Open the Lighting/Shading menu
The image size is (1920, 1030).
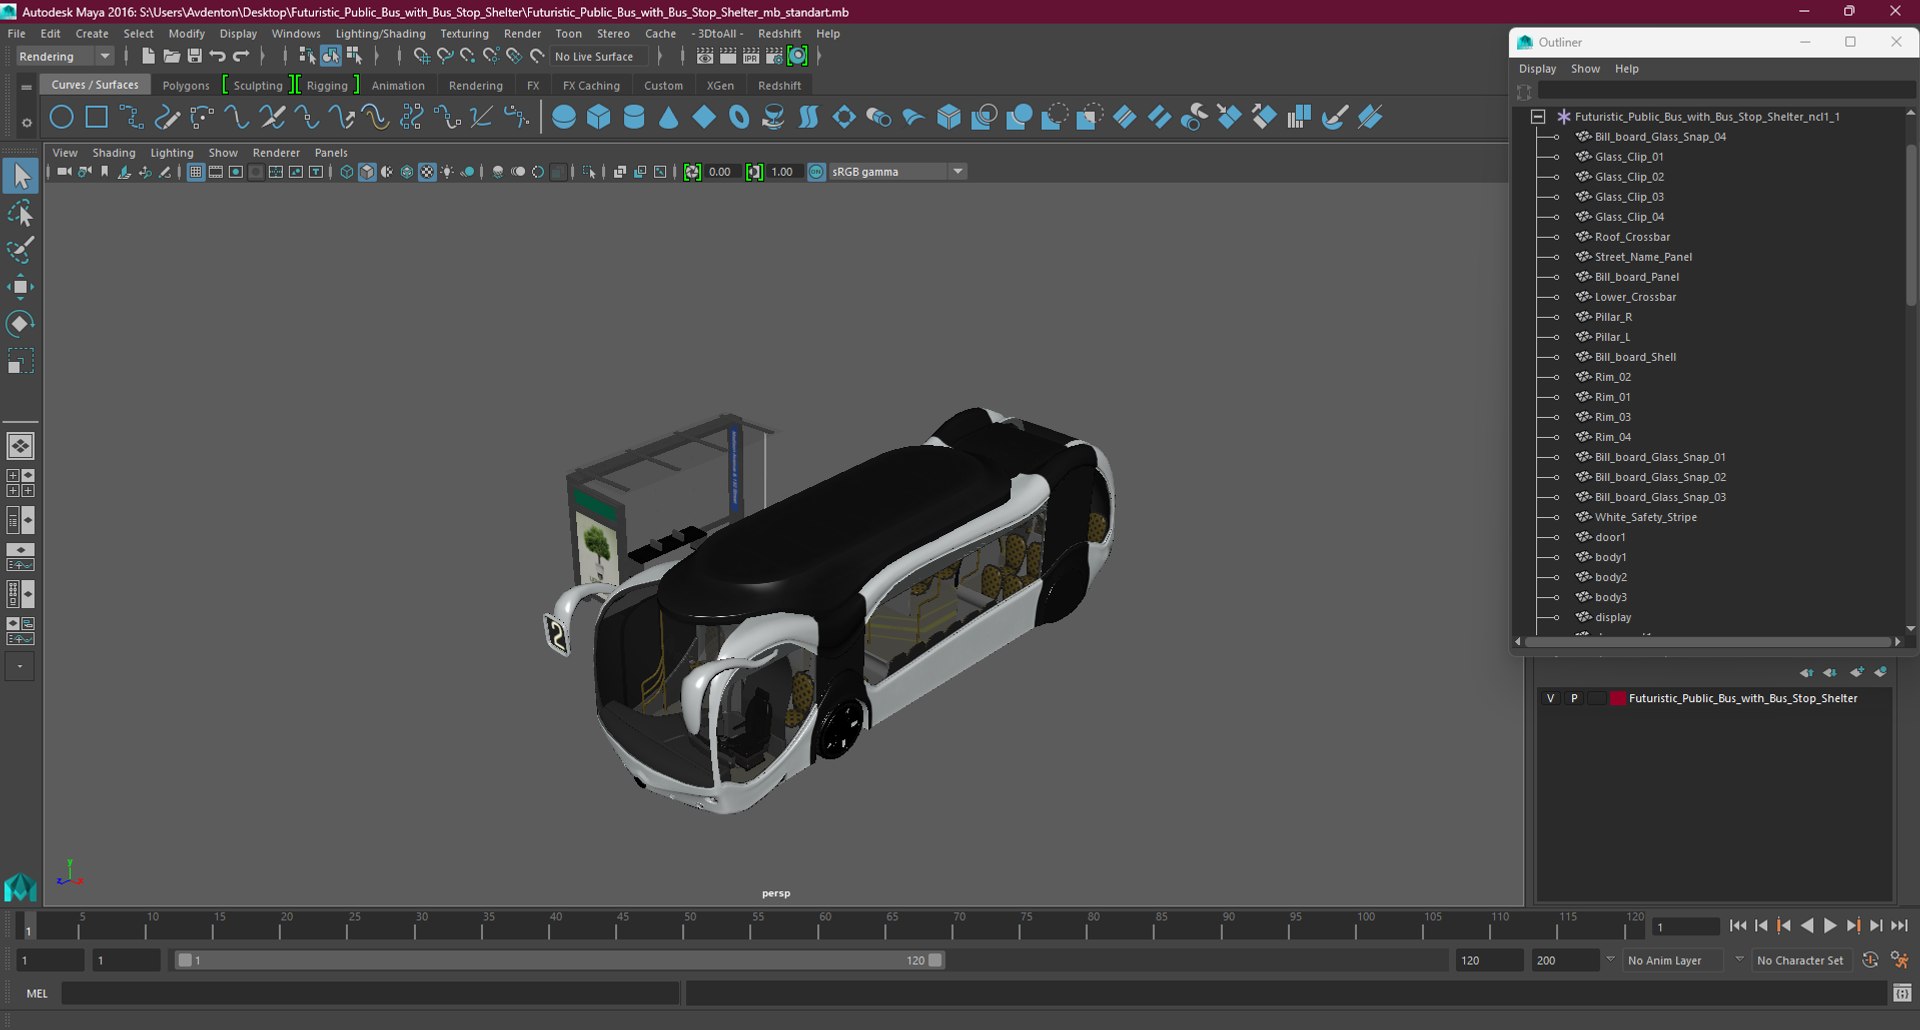click(380, 33)
